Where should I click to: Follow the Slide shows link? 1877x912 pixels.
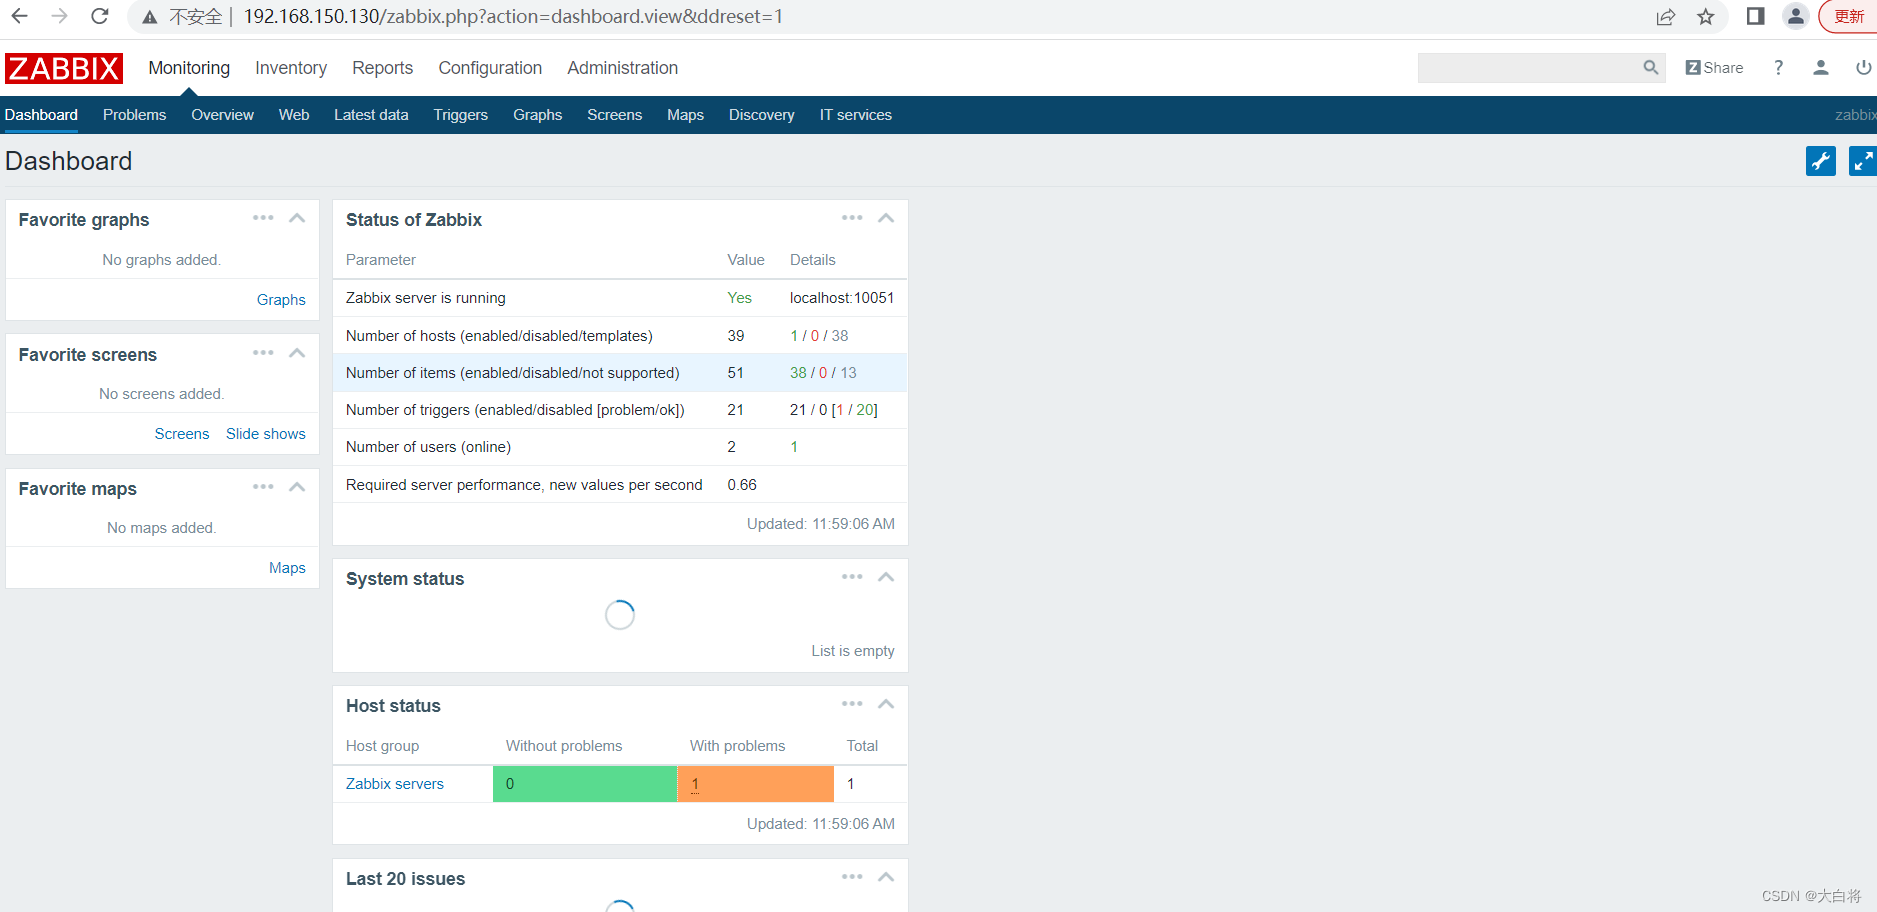pos(266,434)
